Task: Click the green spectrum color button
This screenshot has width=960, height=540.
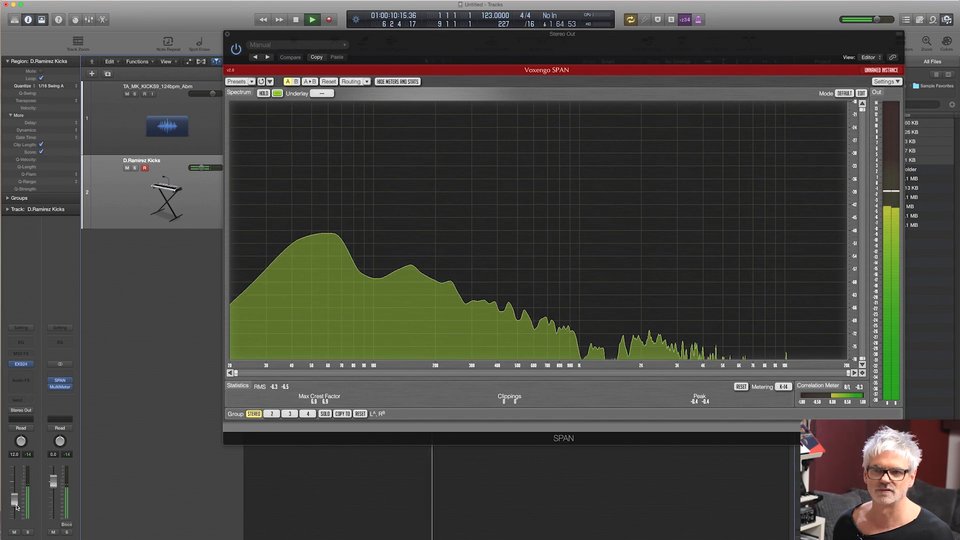Action: [x=277, y=93]
